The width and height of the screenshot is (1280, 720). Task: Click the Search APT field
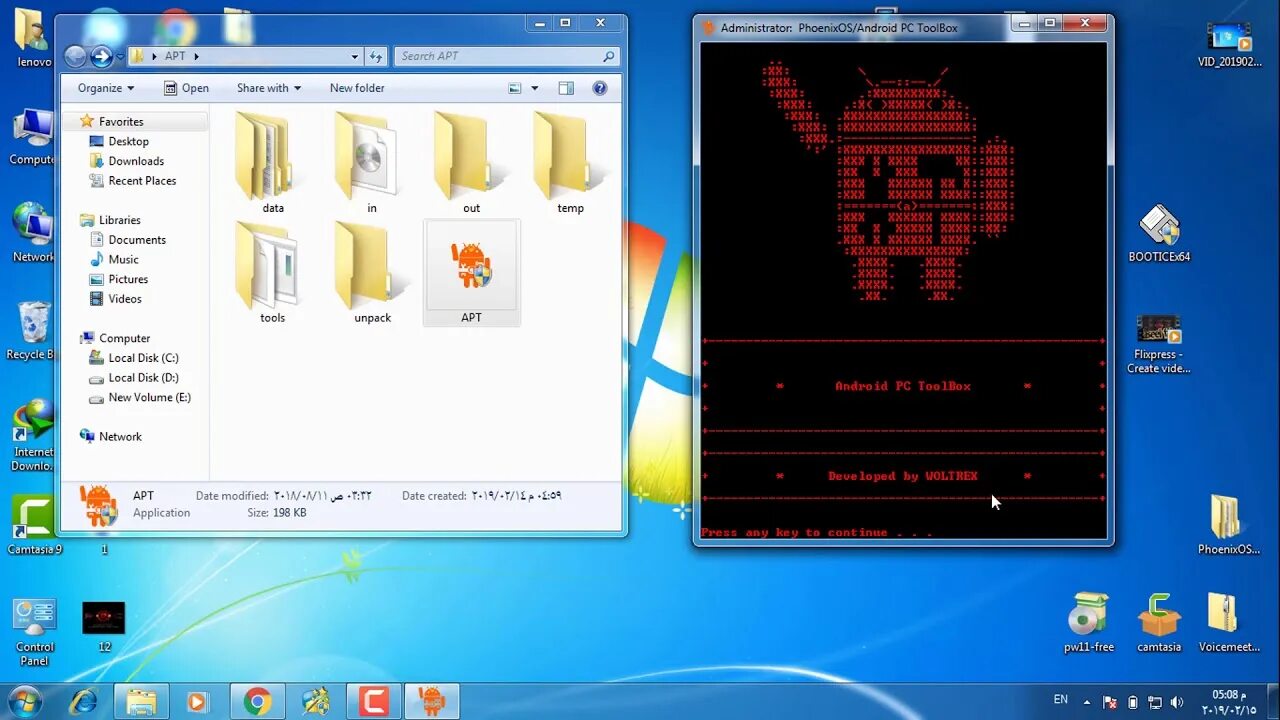[506, 56]
